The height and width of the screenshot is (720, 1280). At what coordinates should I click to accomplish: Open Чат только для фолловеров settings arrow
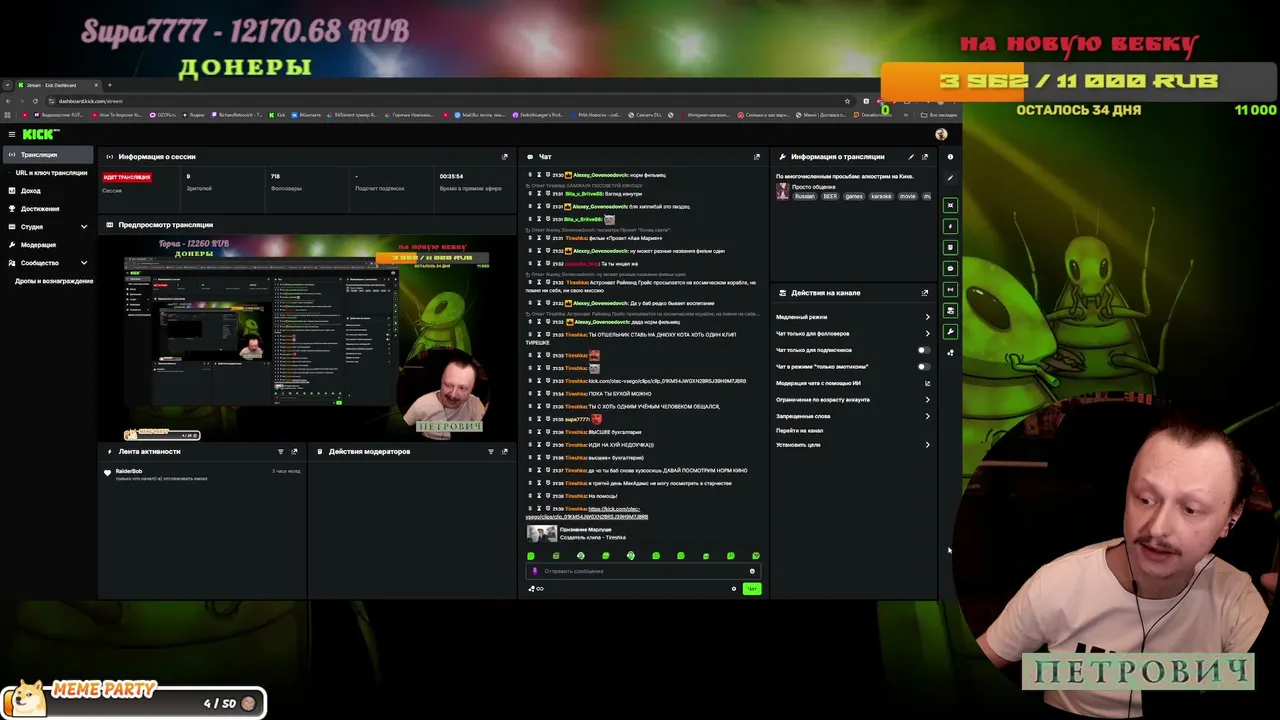[x=927, y=334]
